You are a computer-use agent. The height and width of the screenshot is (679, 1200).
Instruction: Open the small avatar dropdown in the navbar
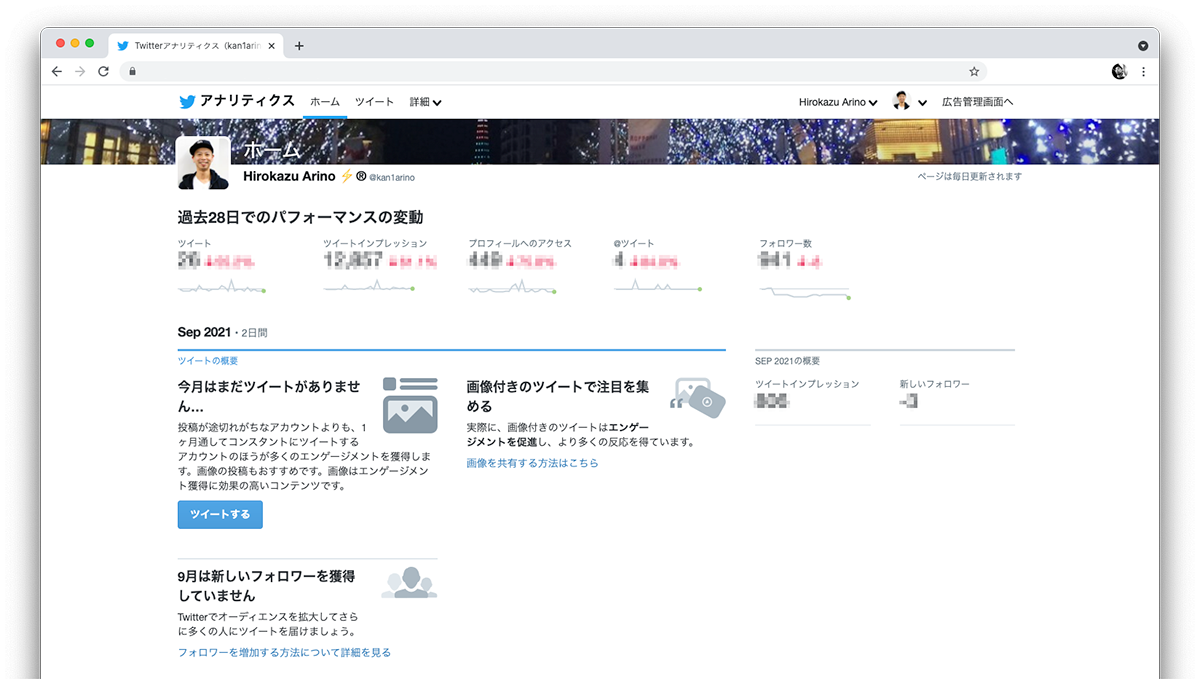coord(910,102)
